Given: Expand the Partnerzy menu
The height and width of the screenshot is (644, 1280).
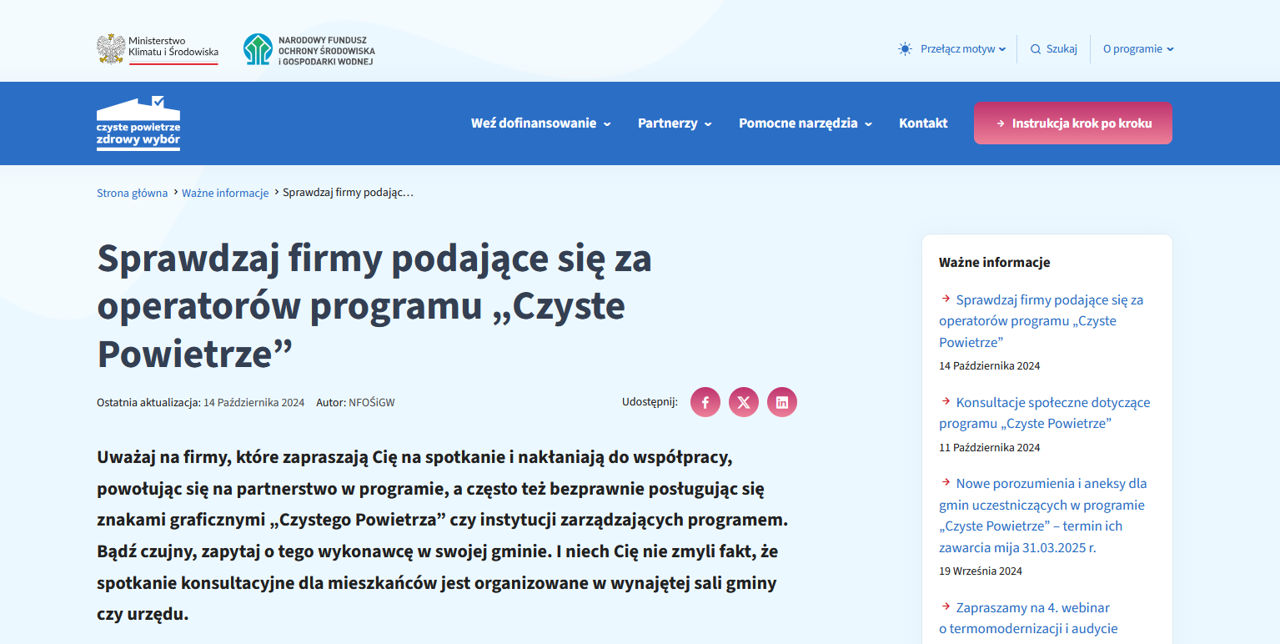Looking at the screenshot, I should 675,123.
